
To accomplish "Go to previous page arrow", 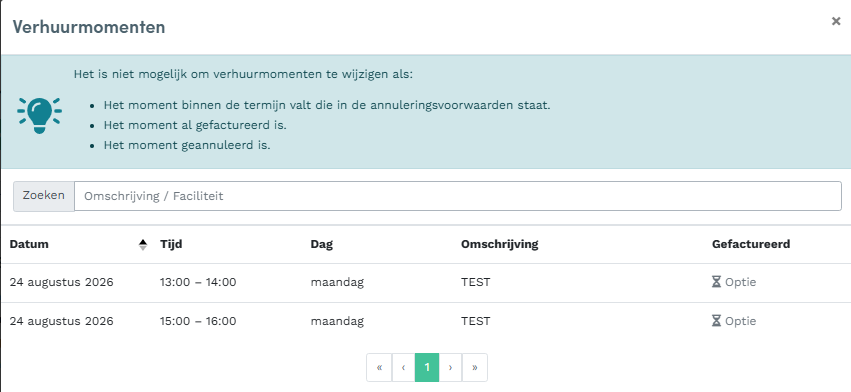I will point(403,368).
